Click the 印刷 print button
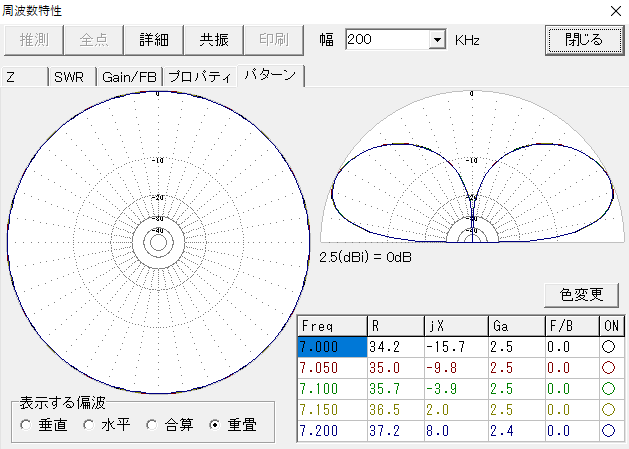The image size is (629, 449). [274, 40]
